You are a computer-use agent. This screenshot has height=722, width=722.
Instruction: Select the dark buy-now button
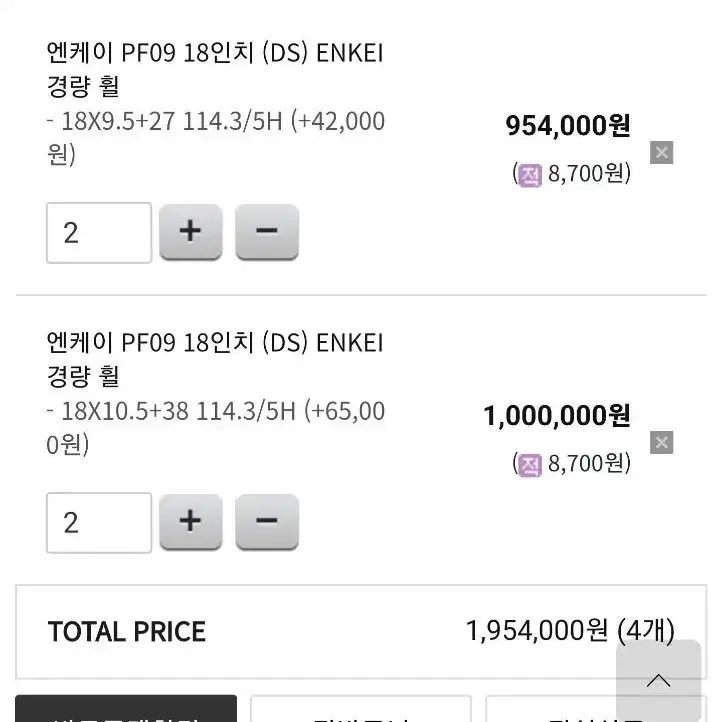point(126,709)
